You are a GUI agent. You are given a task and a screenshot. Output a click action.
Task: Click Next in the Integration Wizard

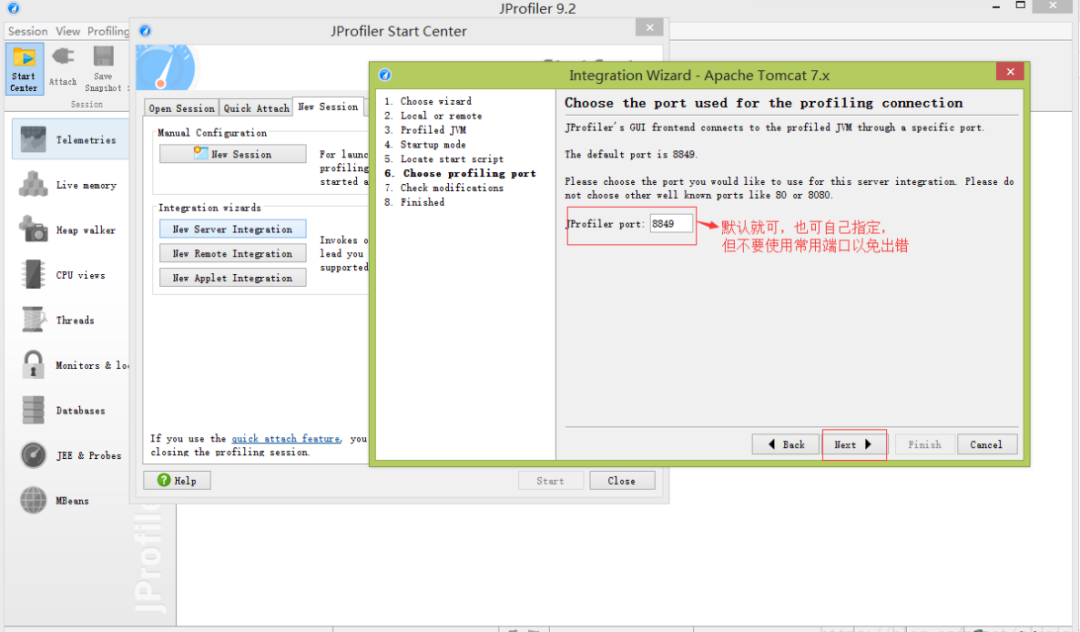coord(853,444)
